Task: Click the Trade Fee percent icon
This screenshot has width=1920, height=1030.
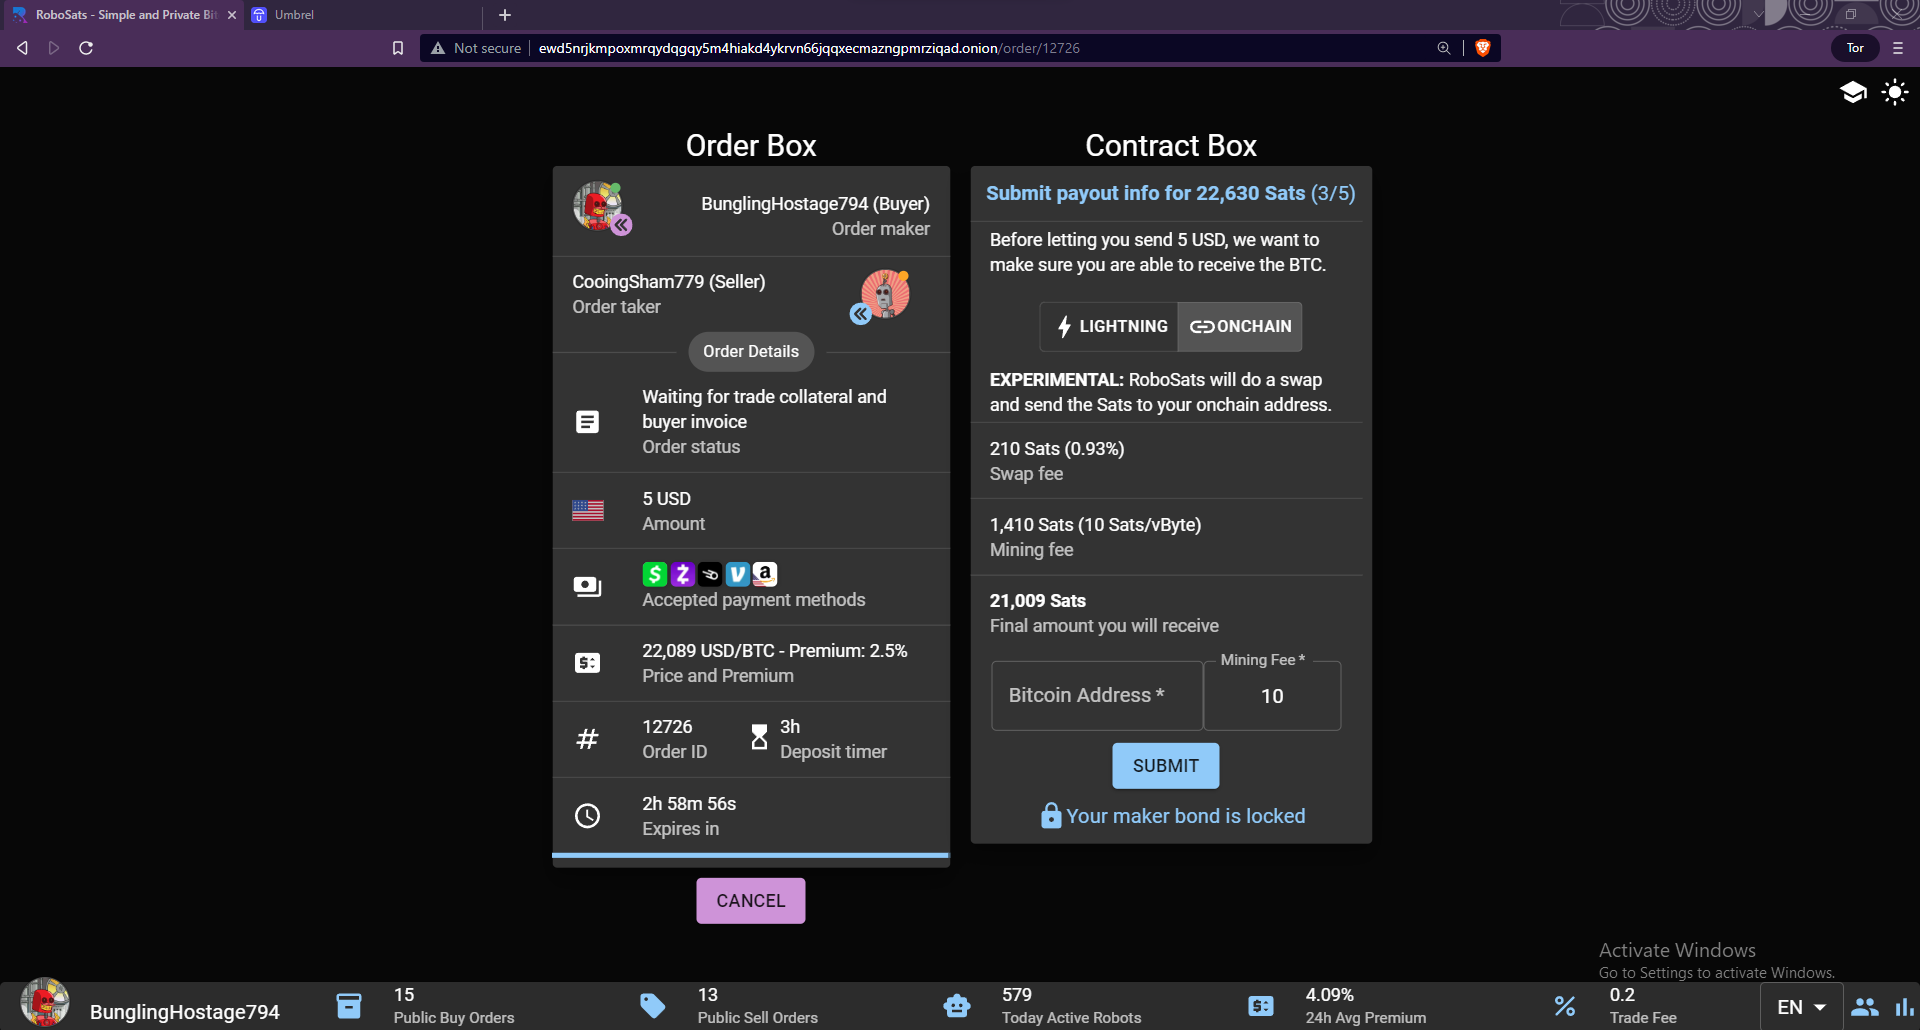Action: [x=1565, y=1006]
